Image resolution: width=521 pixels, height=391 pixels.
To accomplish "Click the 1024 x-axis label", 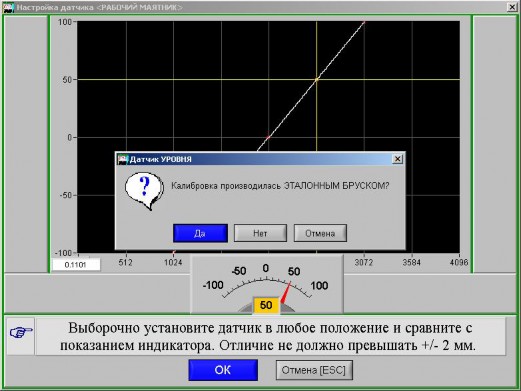I will [173, 263].
